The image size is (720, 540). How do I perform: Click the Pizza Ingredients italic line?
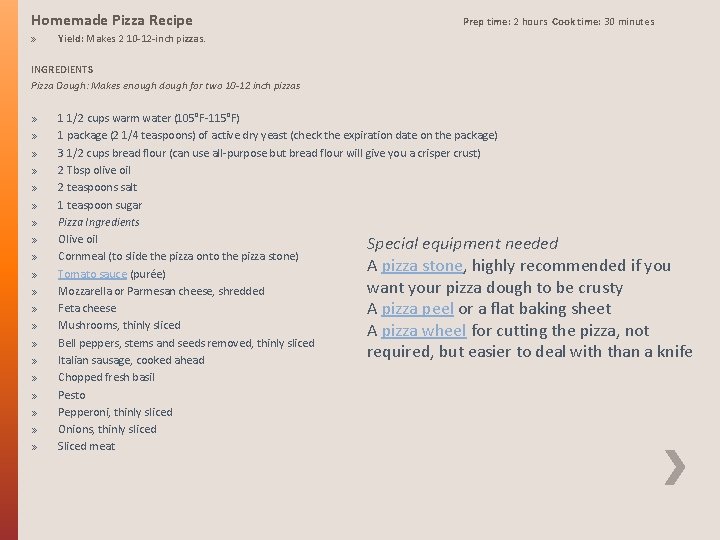click(98, 222)
